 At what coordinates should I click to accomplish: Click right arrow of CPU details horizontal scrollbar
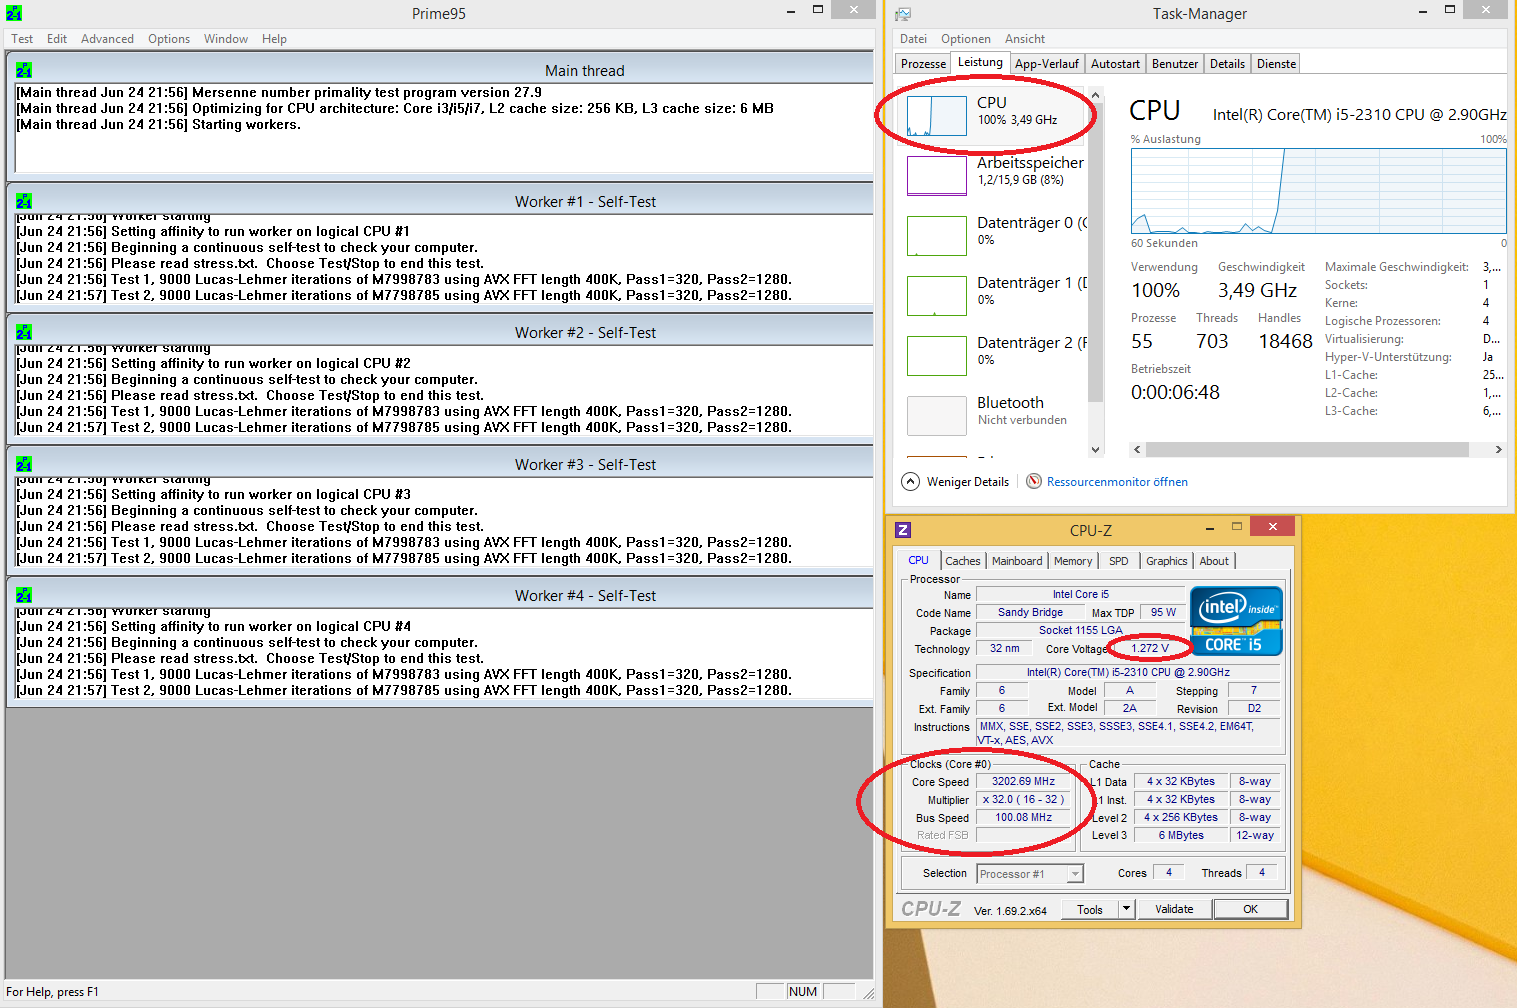[x=1498, y=450]
